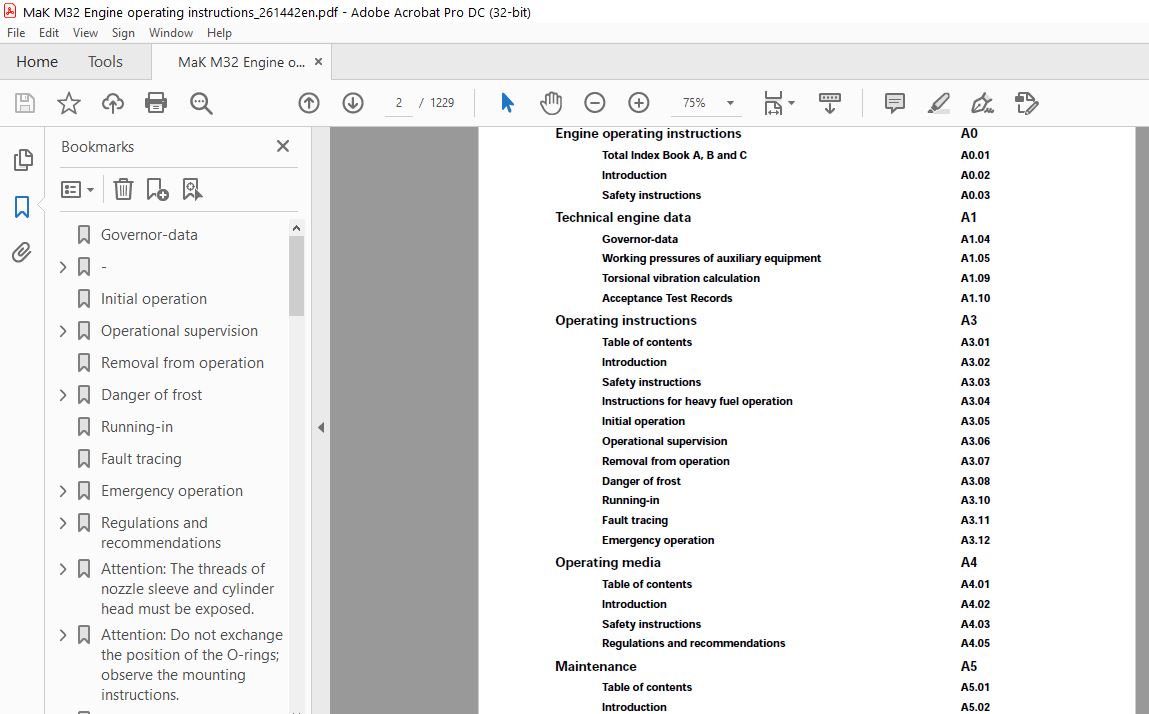Open the page thumbnails panel icon

point(23,160)
